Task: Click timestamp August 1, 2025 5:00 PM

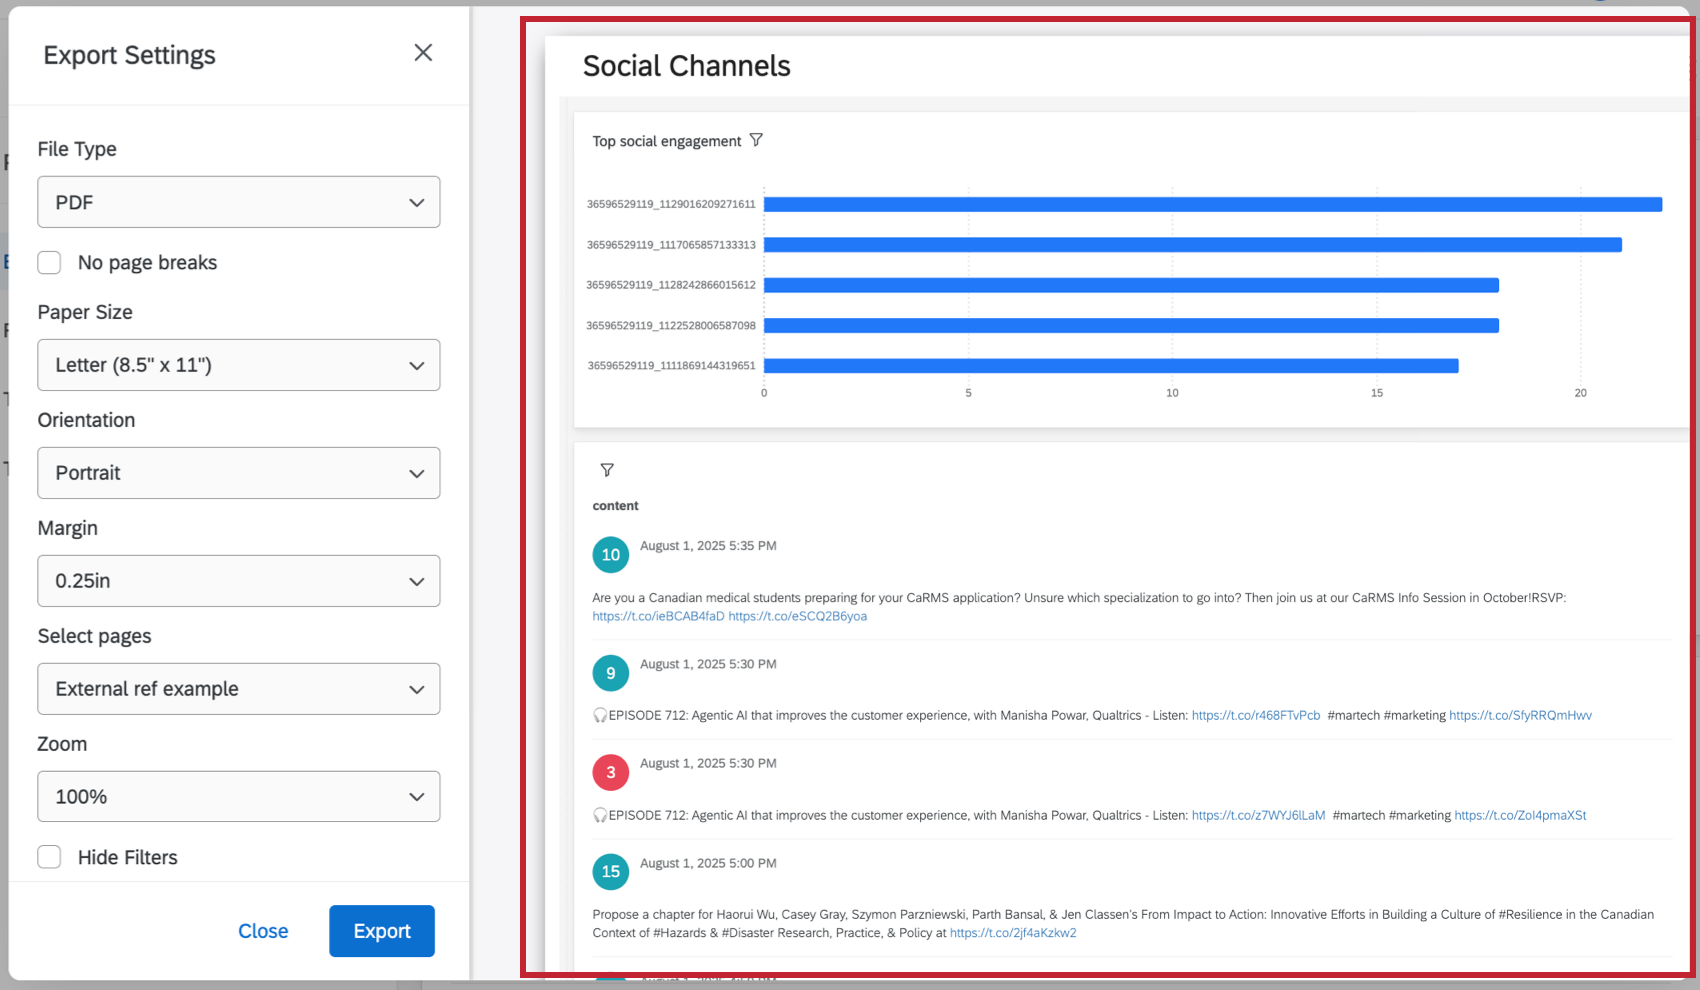Action: pos(708,863)
